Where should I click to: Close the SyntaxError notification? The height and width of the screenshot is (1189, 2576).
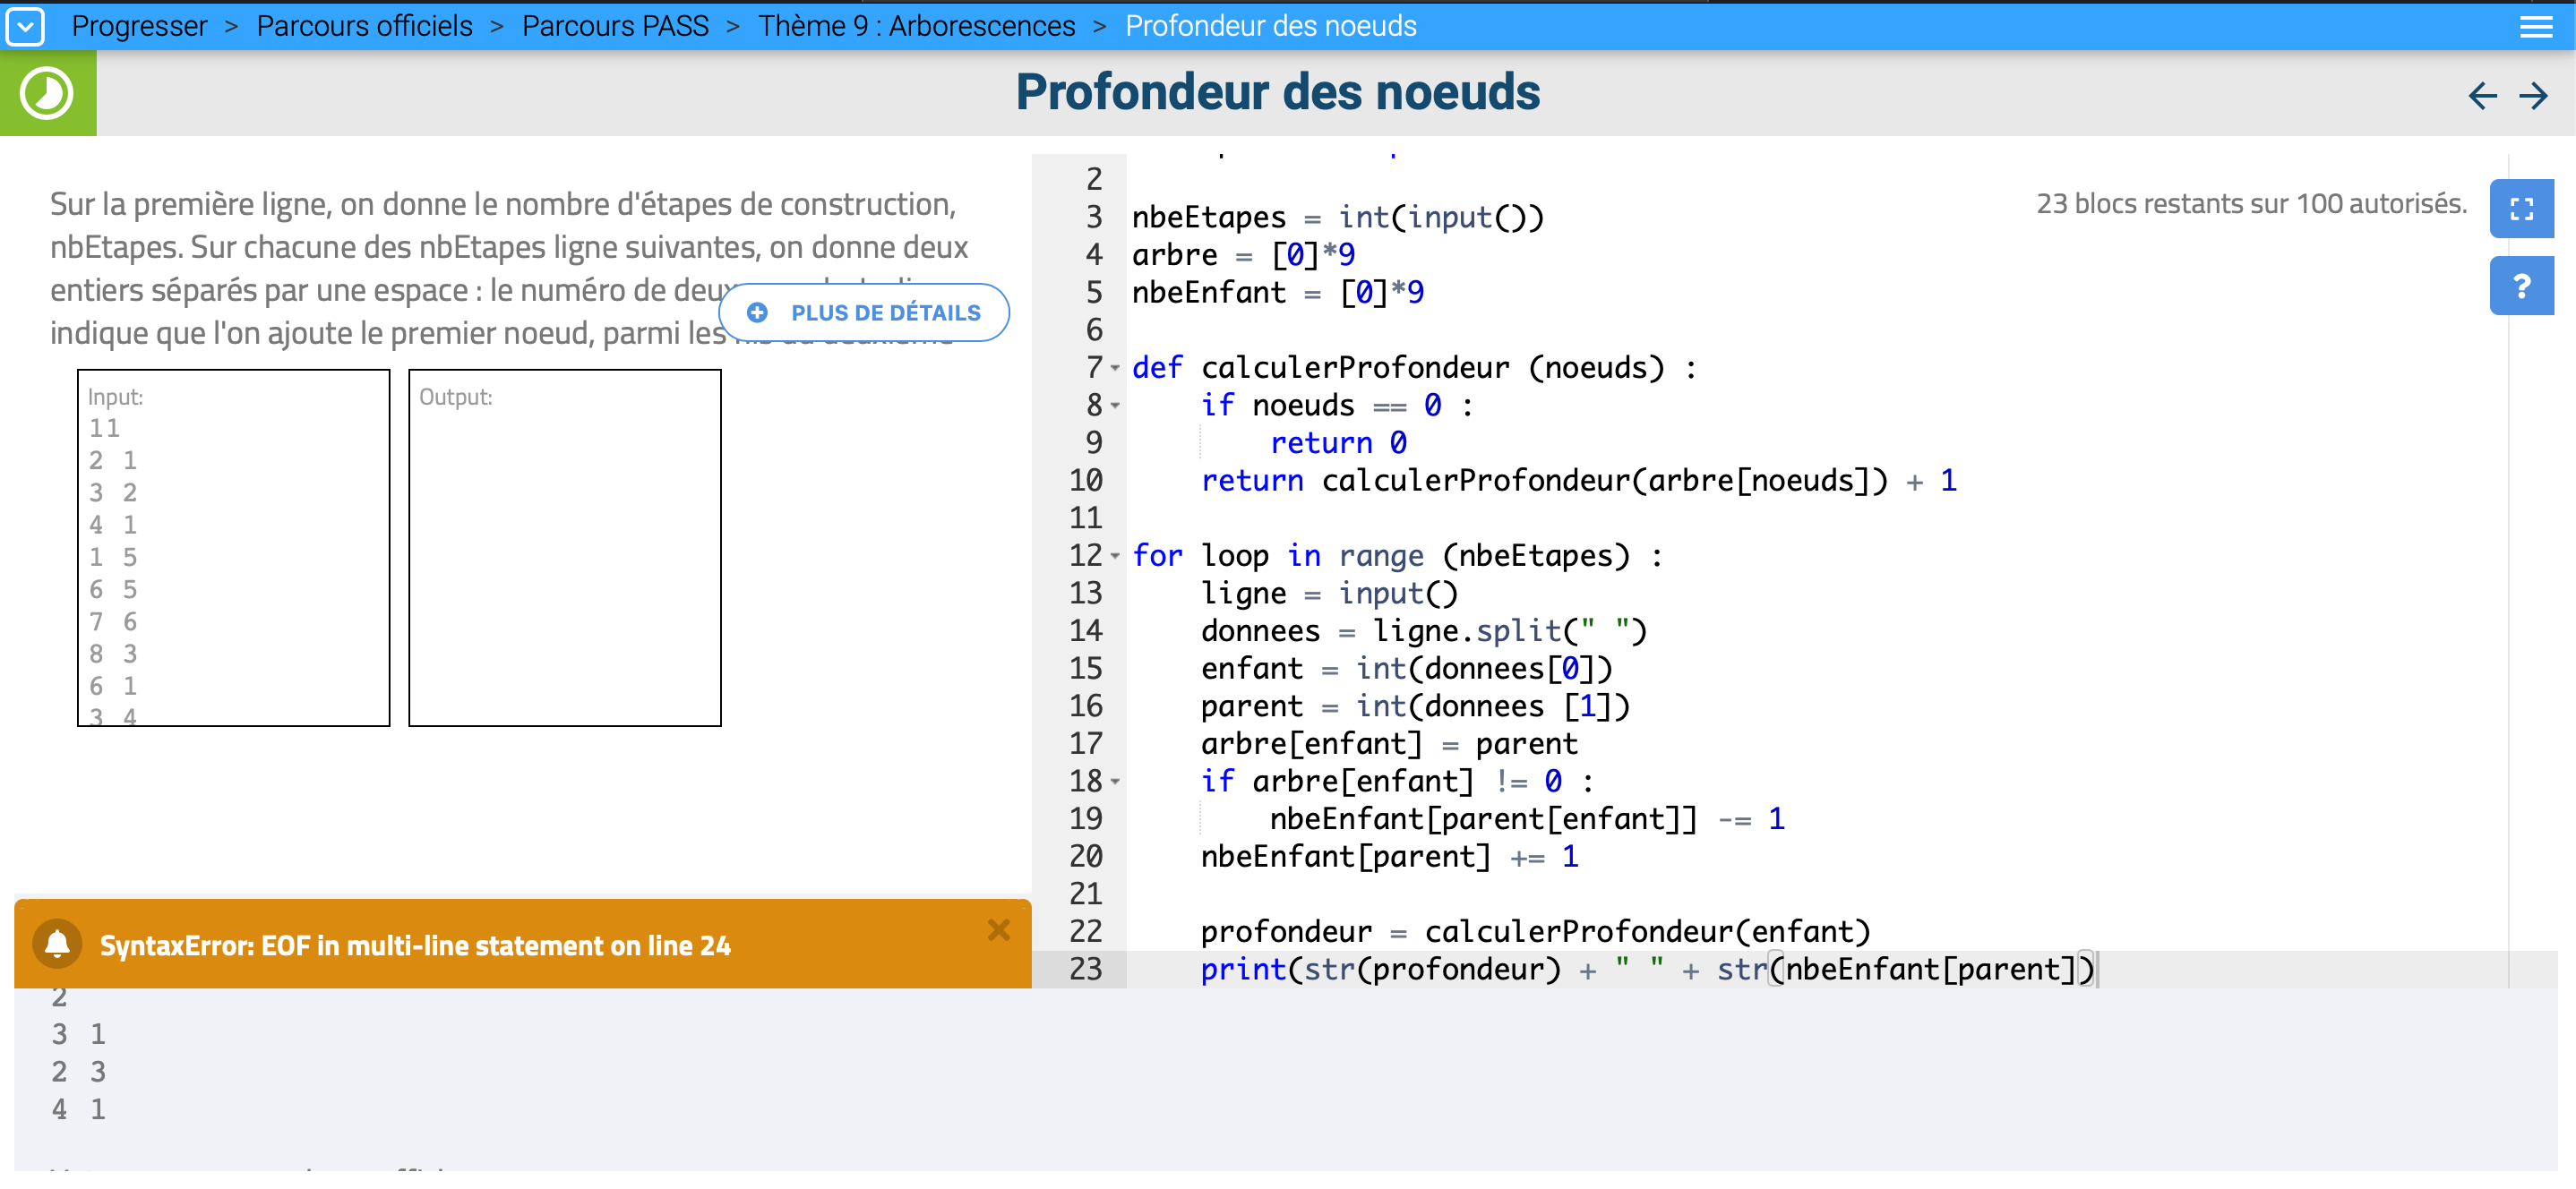pyautogui.click(x=998, y=930)
